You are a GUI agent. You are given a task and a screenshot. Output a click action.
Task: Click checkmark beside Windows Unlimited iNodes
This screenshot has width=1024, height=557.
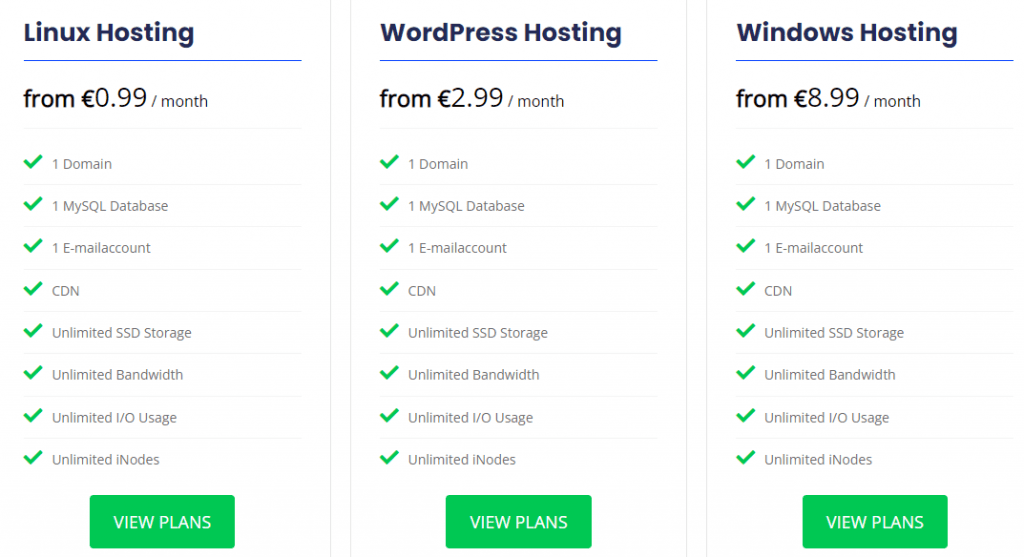point(746,458)
